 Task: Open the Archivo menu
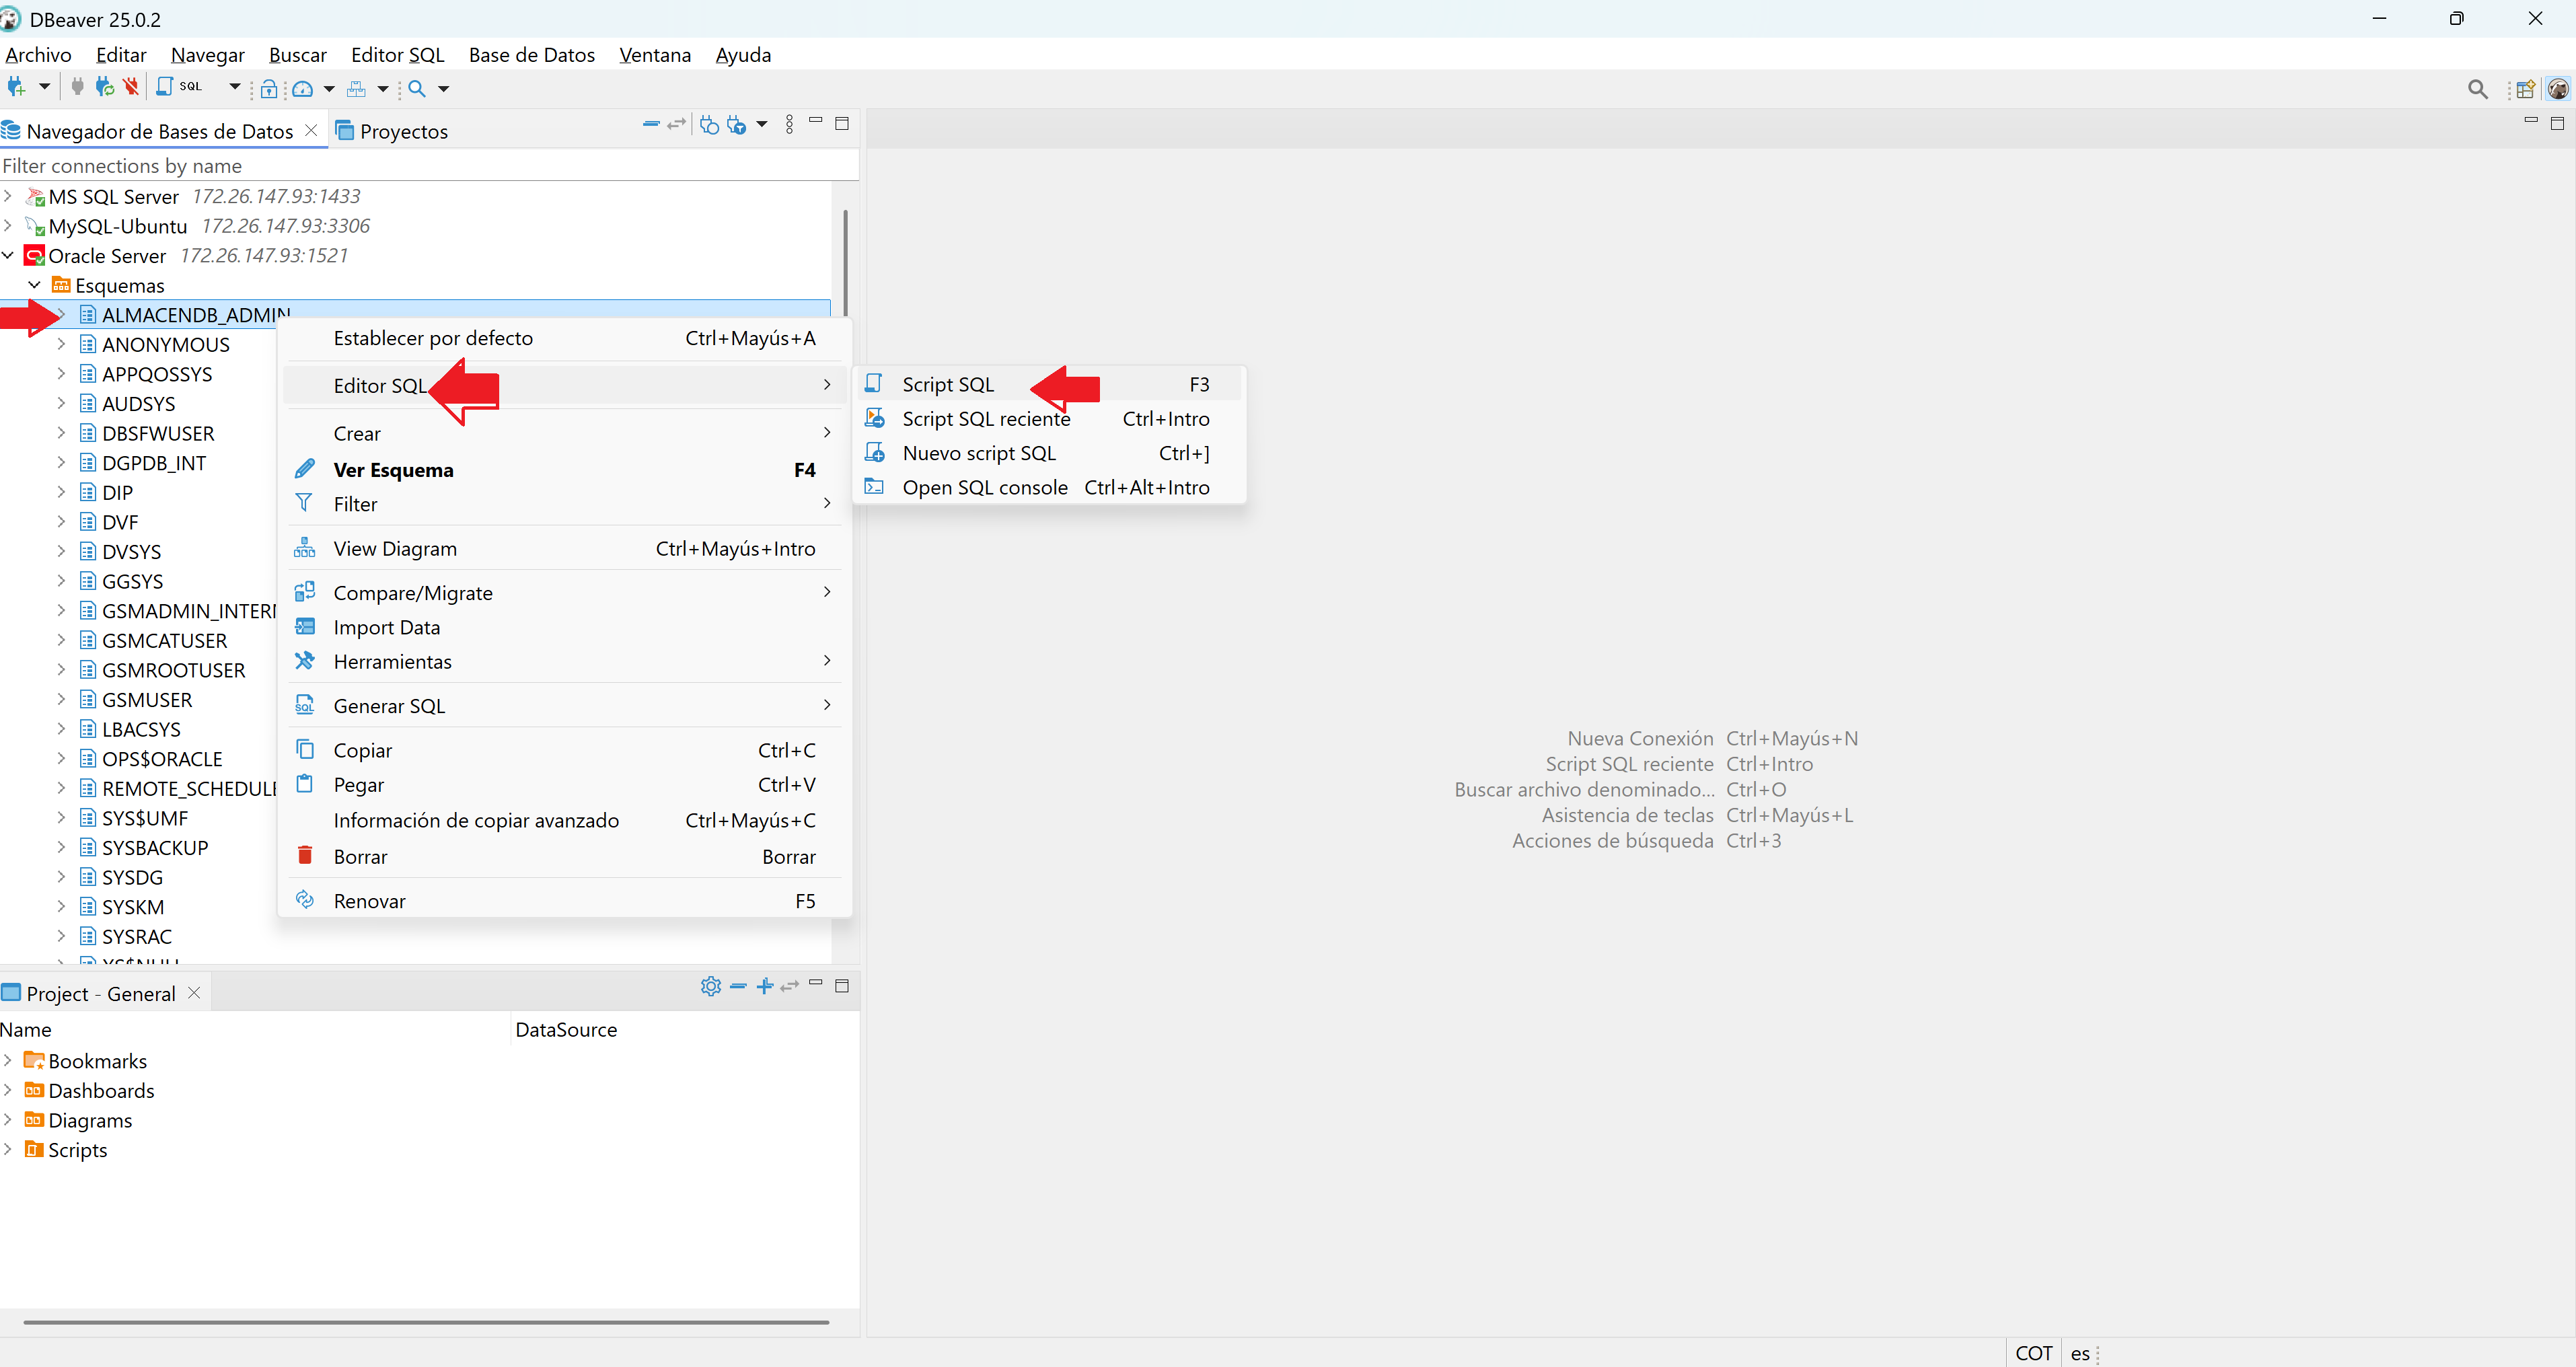pyautogui.click(x=39, y=55)
